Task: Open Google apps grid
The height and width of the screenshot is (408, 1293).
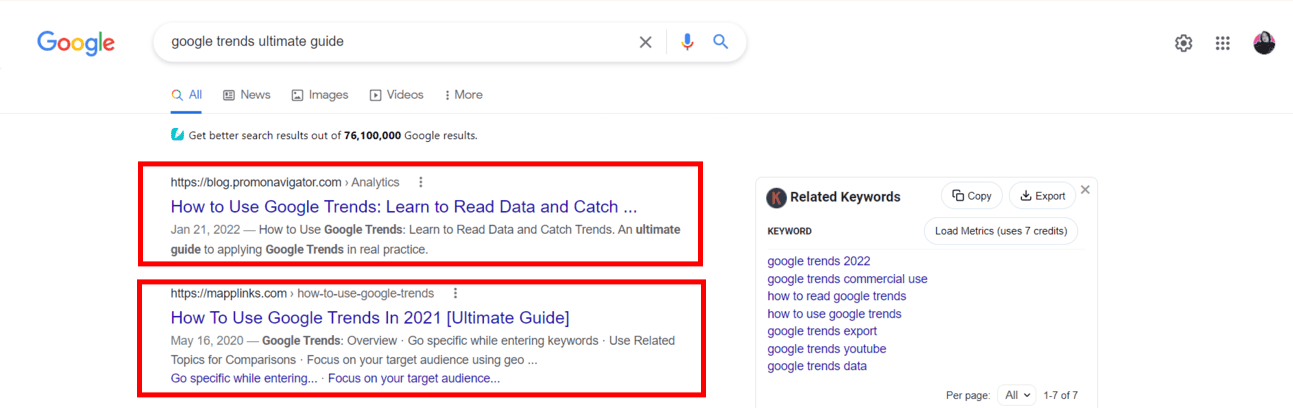Action: click(x=1222, y=43)
